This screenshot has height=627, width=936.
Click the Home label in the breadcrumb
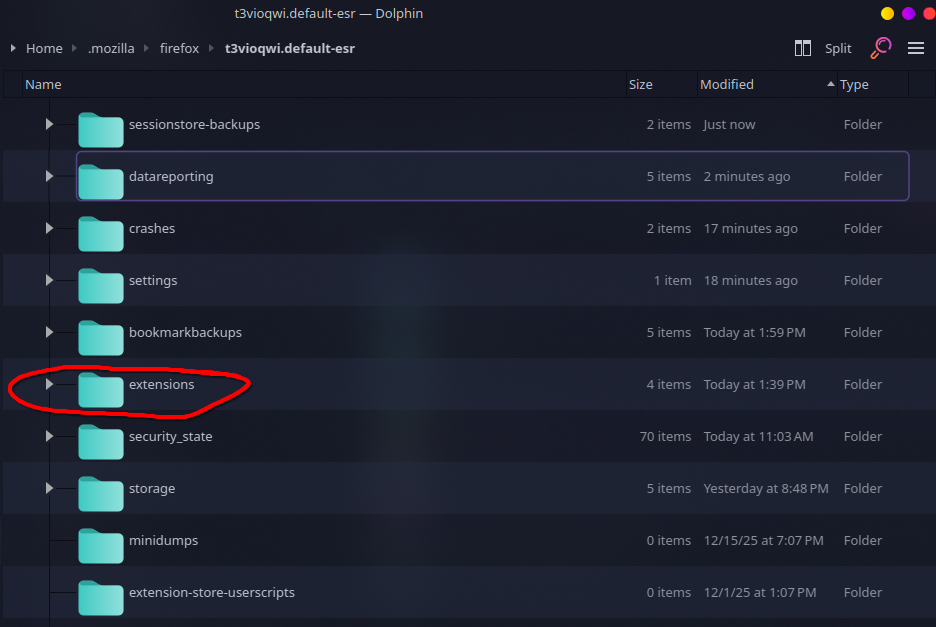click(44, 47)
